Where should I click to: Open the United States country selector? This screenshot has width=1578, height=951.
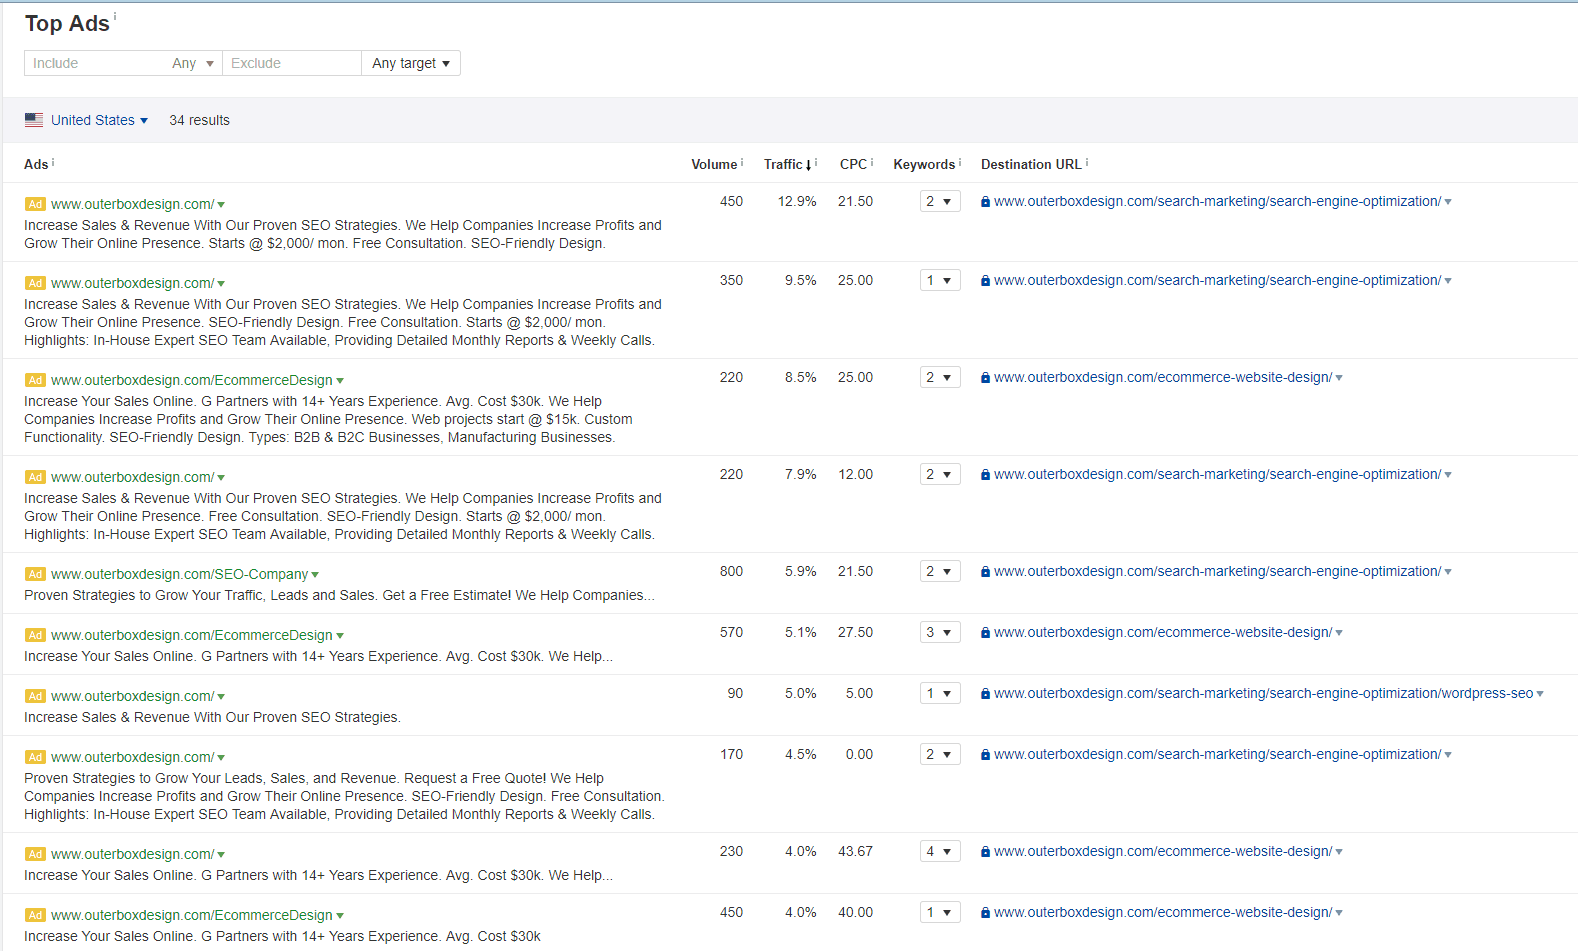point(99,120)
